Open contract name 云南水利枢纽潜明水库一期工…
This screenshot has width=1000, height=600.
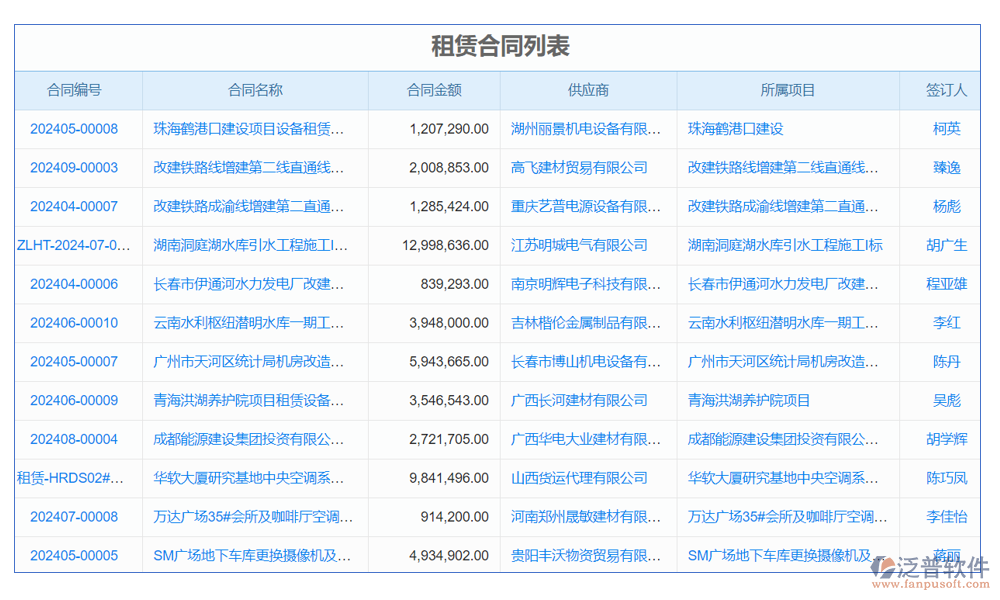pyautogui.click(x=249, y=323)
